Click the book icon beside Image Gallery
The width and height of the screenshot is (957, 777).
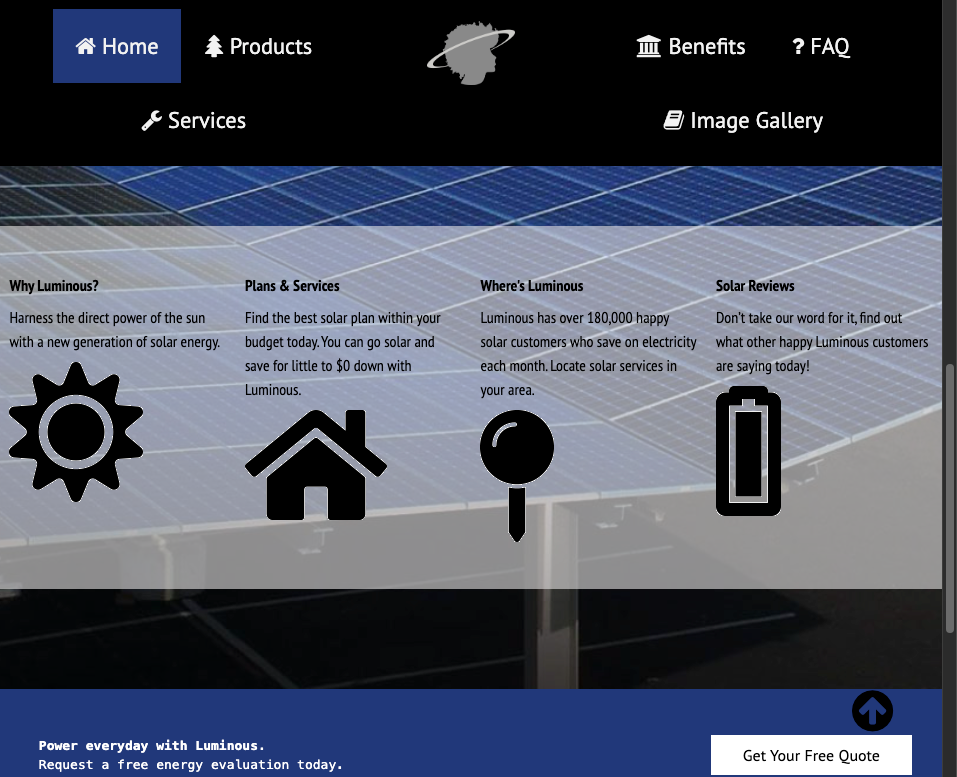pyautogui.click(x=673, y=120)
